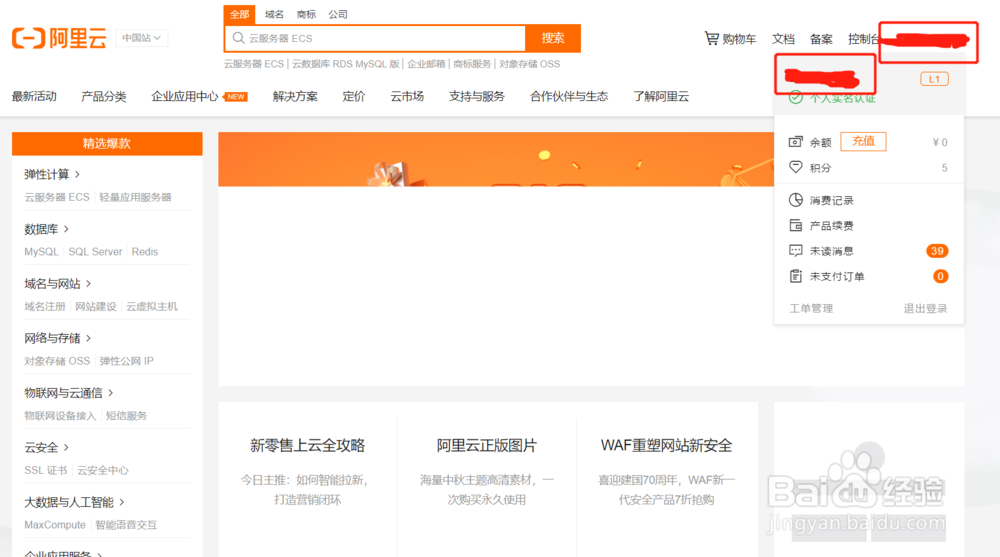The height and width of the screenshot is (557, 1000).
Task: Select the 全部 search tab
Action: click(239, 14)
